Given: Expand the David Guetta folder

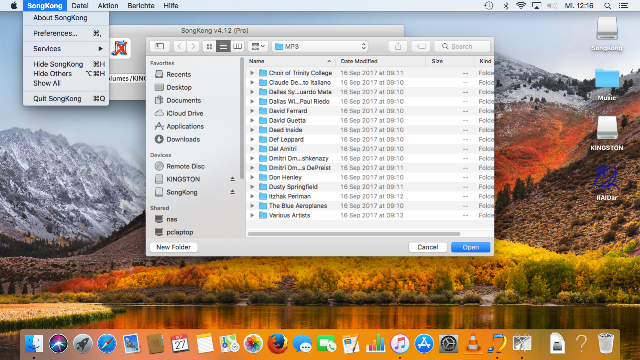Looking at the screenshot, I should tap(252, 120).
